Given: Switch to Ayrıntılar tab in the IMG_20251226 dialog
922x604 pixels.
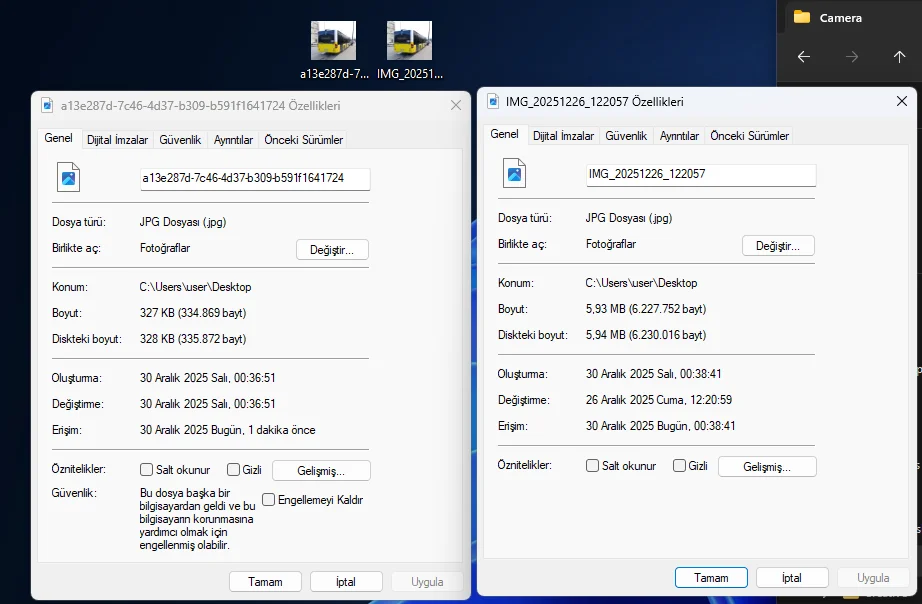Looking at the screenshot, I should [x=679, y=136].
